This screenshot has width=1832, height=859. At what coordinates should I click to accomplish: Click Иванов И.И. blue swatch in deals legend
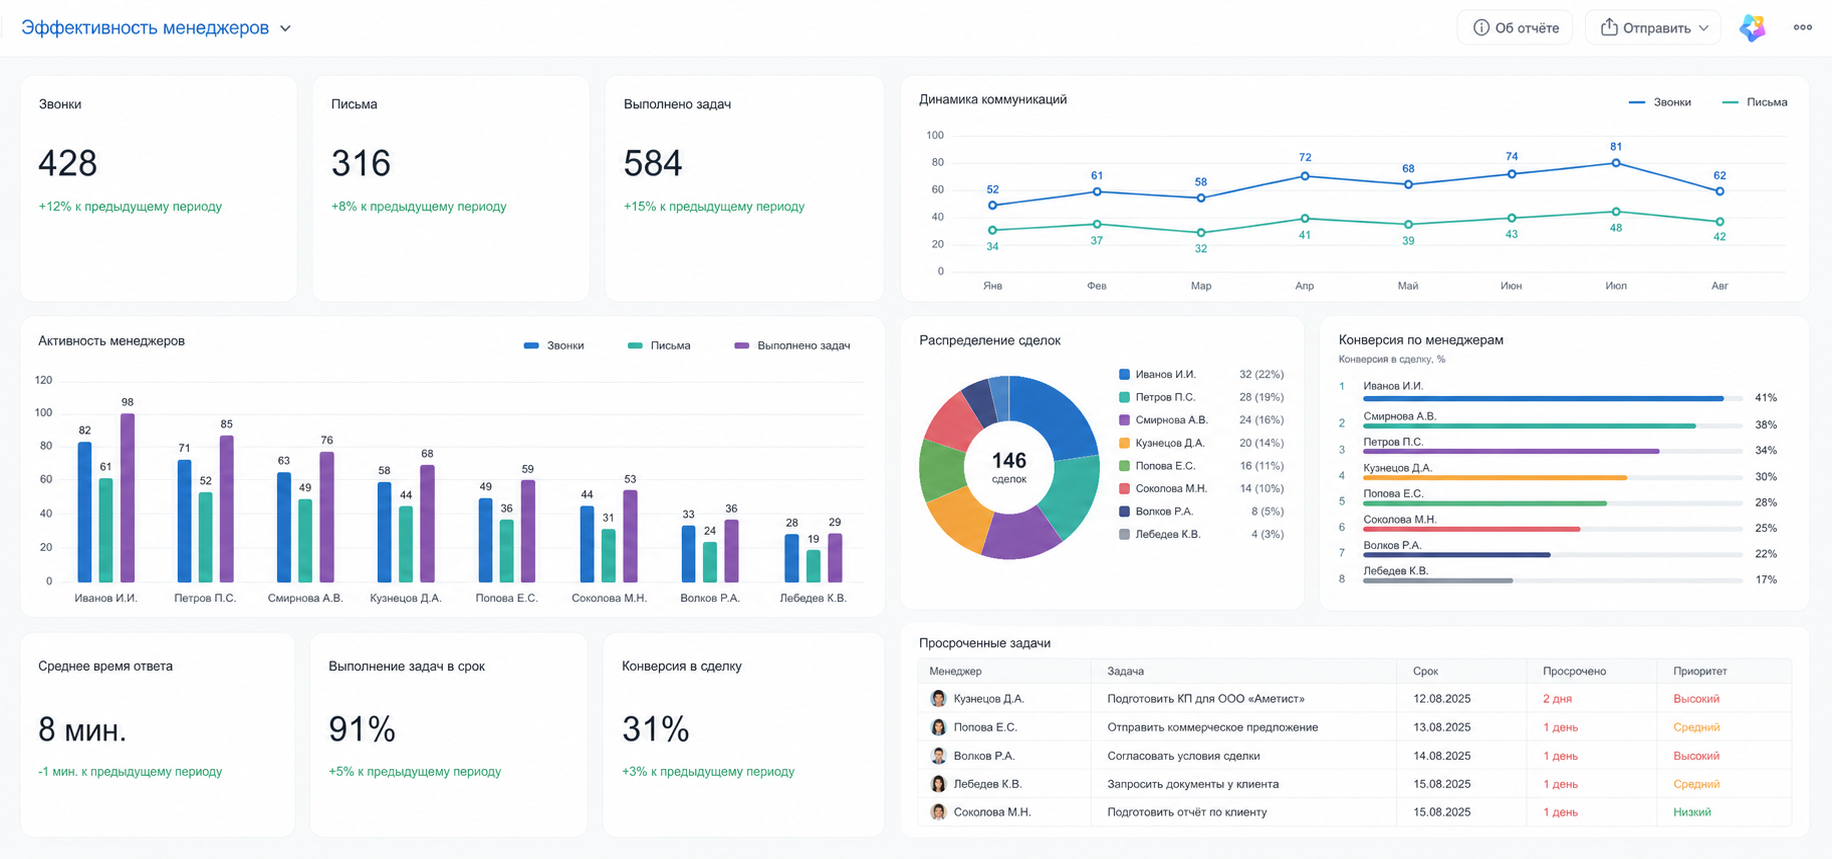click(x=1124, y=374)
